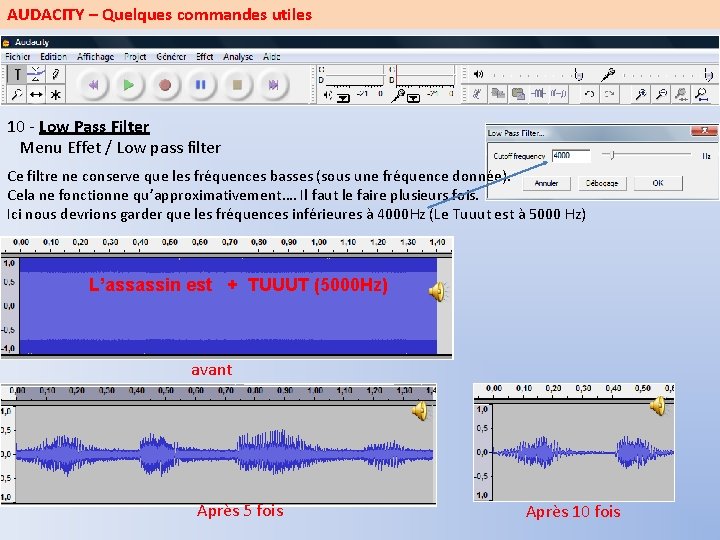Select the Selection (I-beam) tool
The image size is (720, 540).
[17, 74]
